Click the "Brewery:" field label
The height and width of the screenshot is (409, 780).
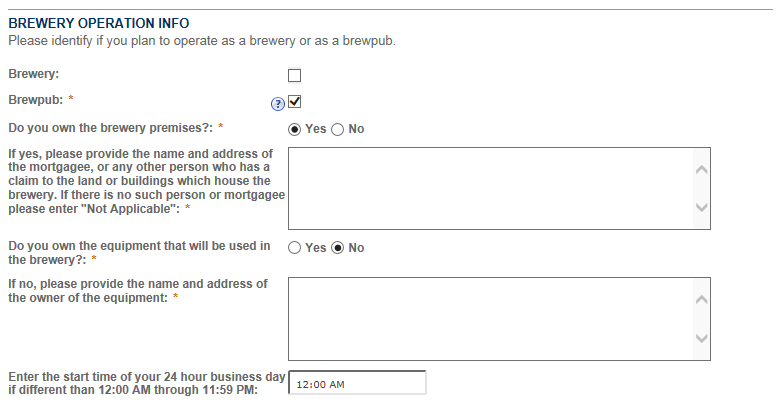tap(33, 73)
